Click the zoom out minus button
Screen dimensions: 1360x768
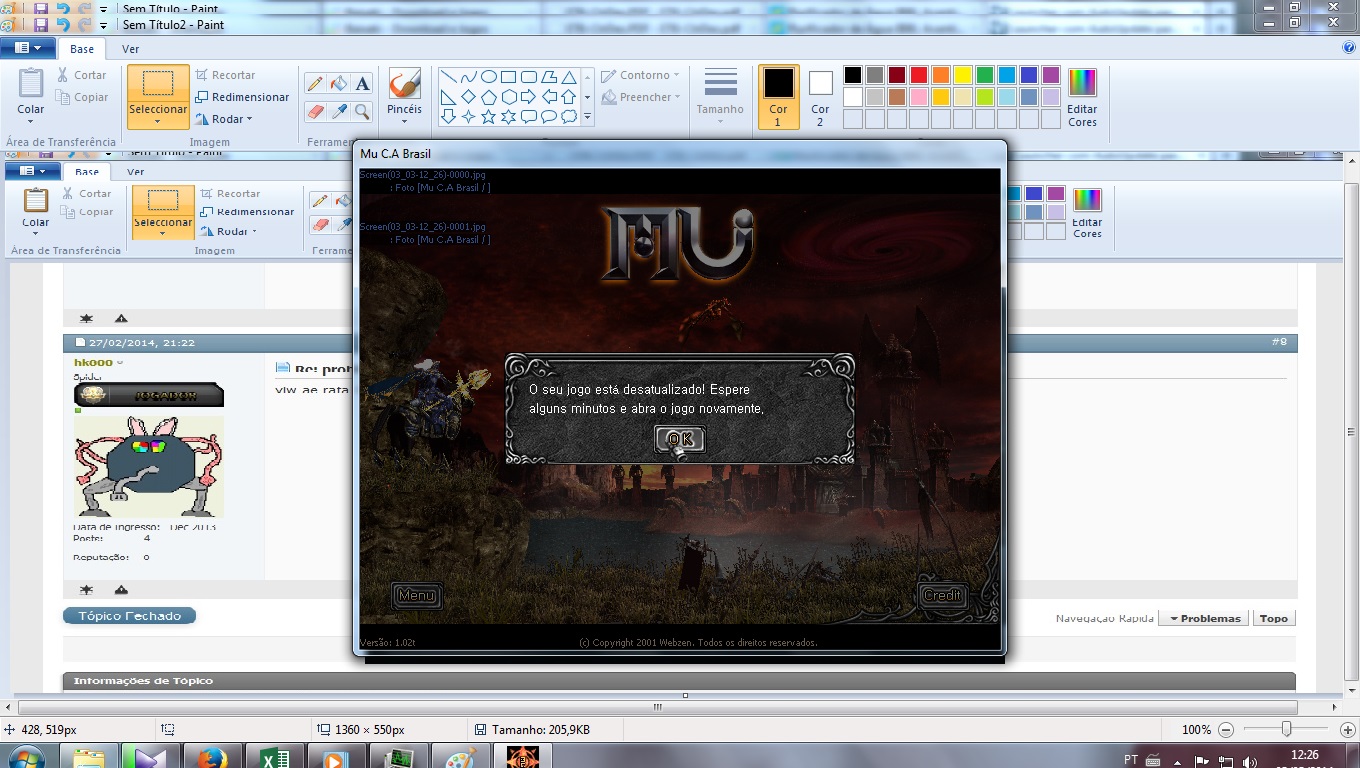pyautogui.click(x=1226, y=730)
